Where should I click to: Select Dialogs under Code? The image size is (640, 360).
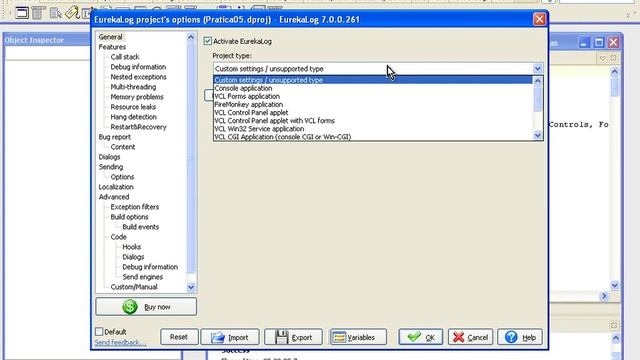coord(133,257)
